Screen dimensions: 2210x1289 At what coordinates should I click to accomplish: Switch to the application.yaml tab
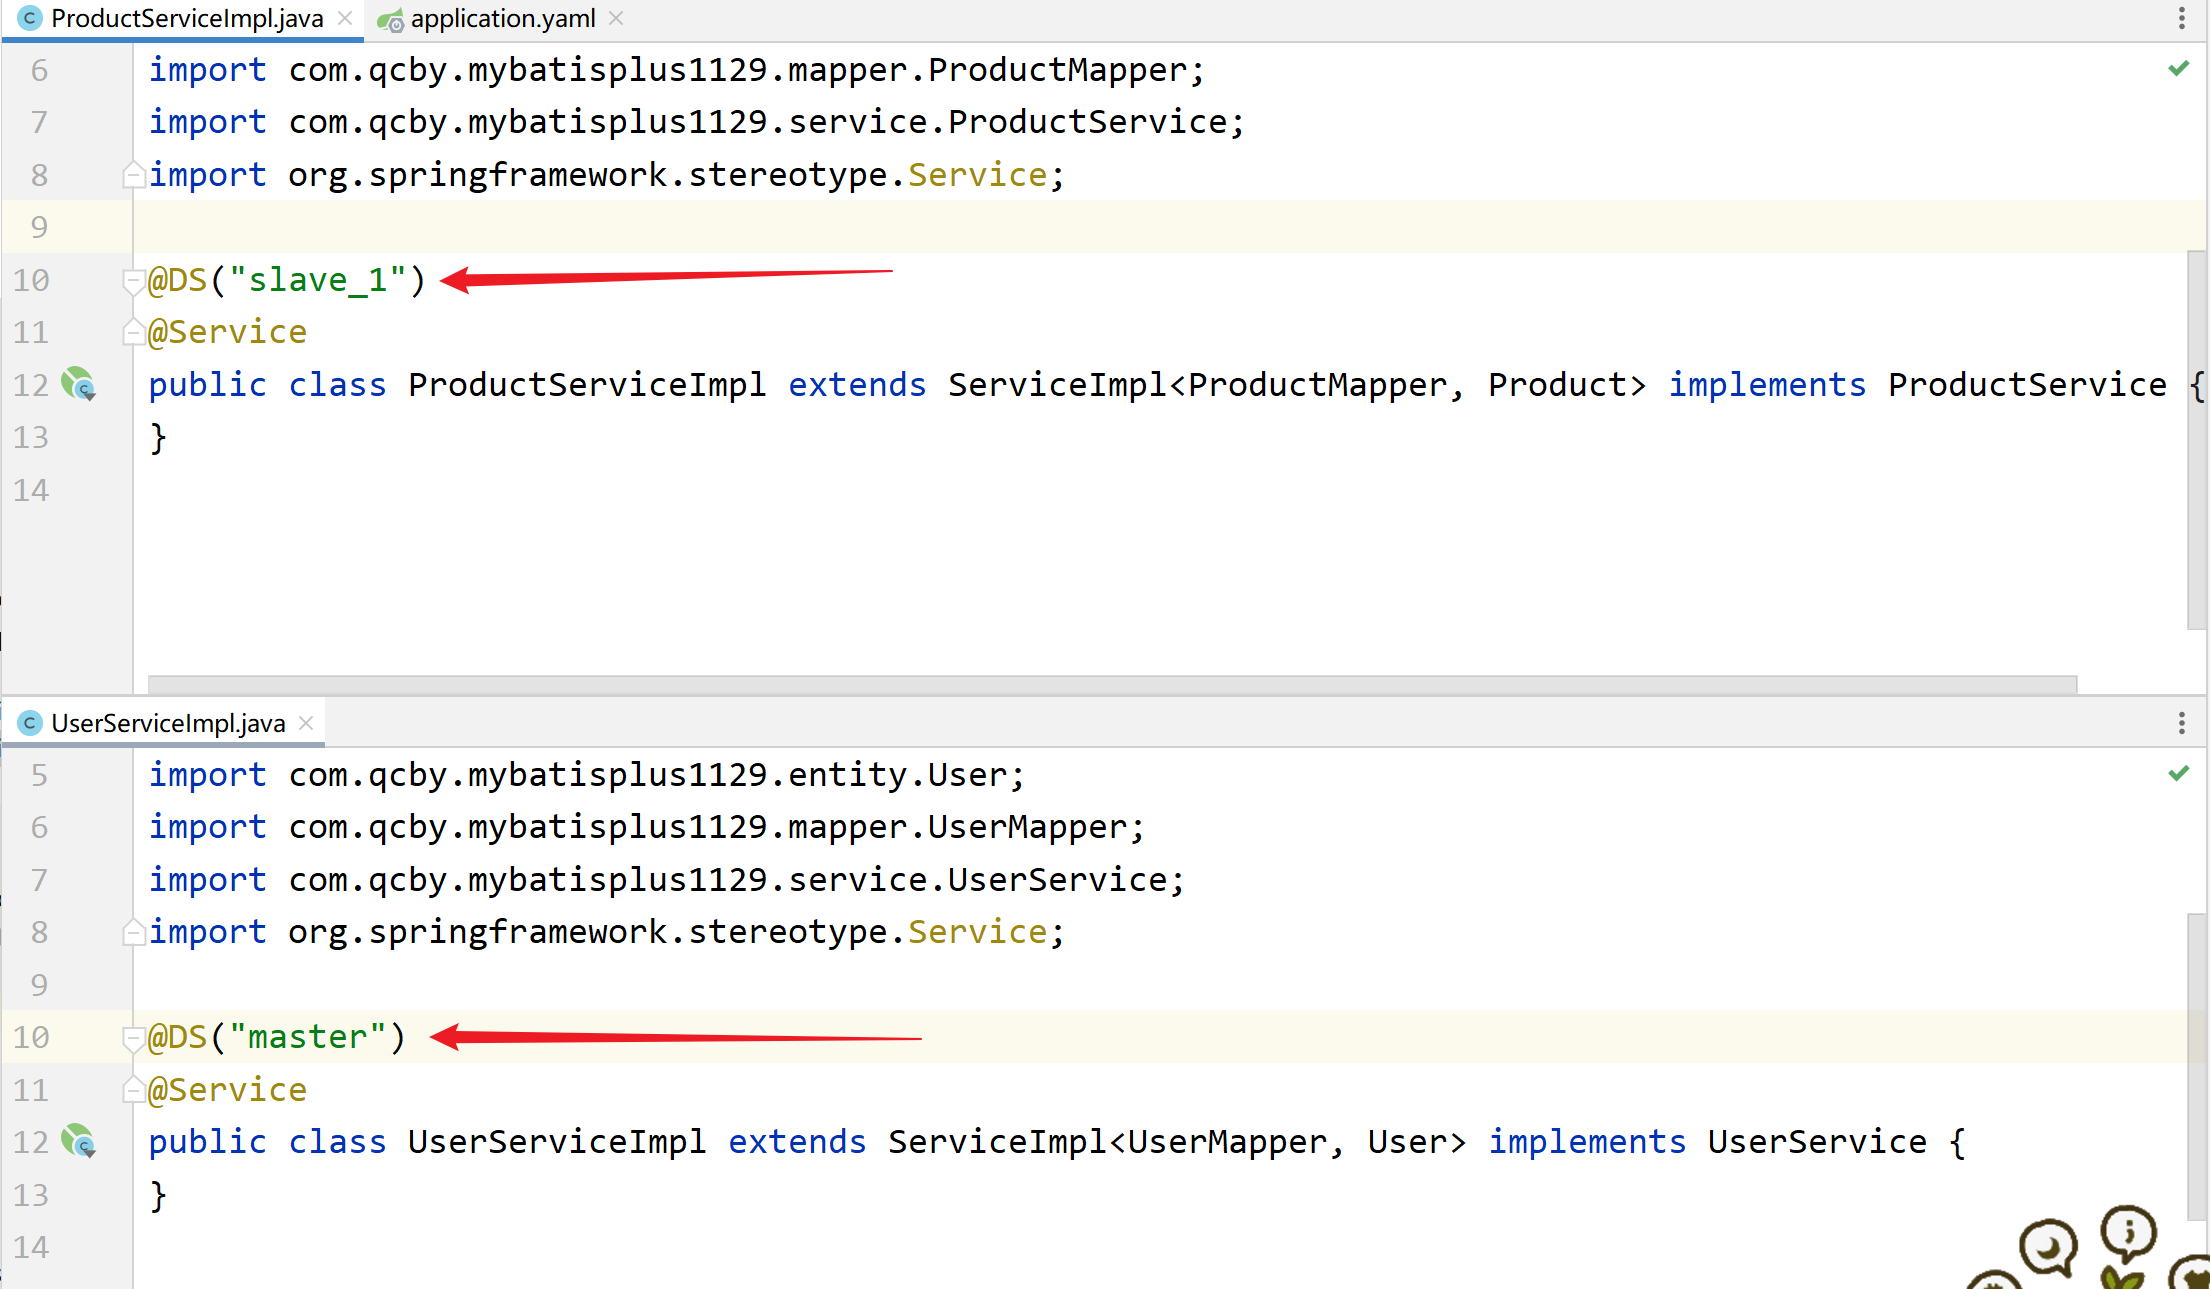[502, 18]
